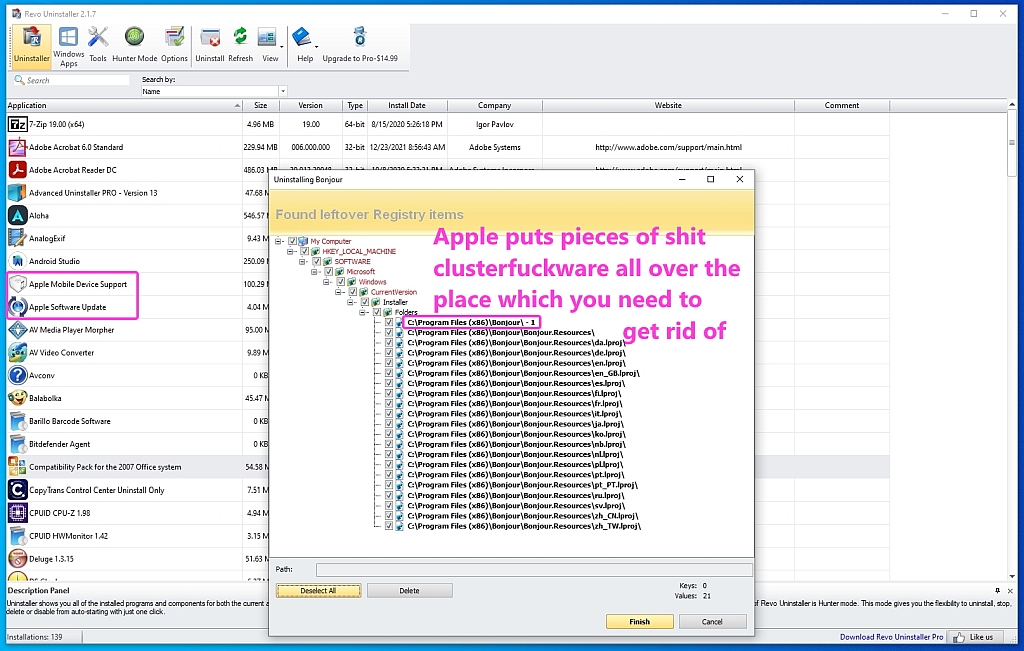Sort list by Install Date column
Image resolution: width=1024 pixels, height=651 pixels.
(x=407, y=105)
